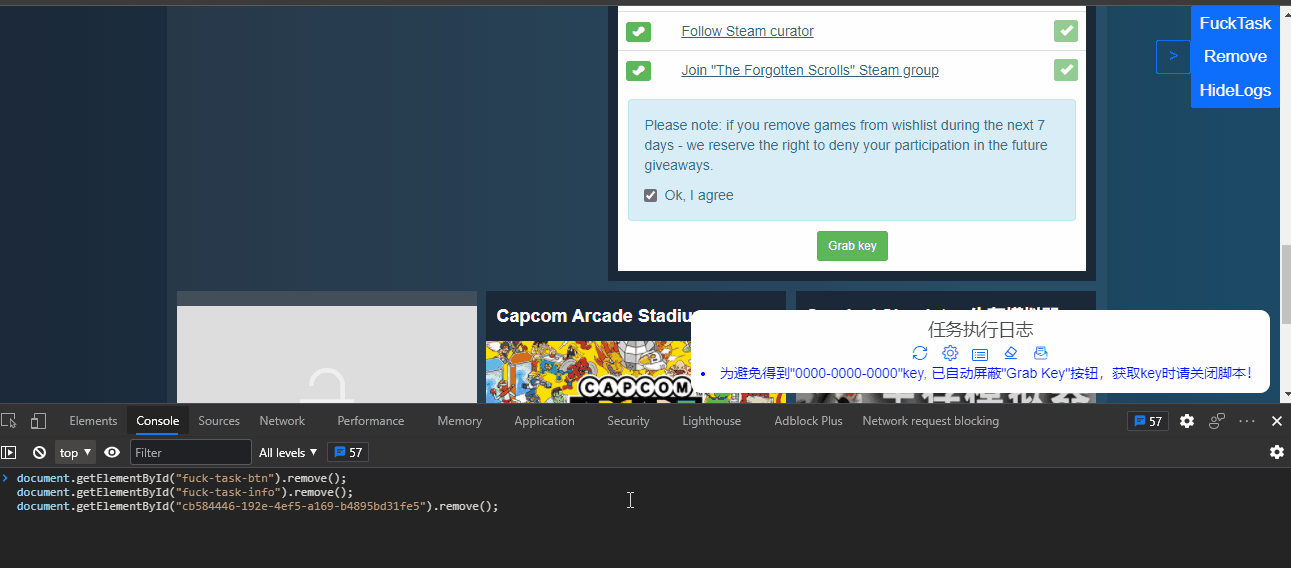This screenshot has height=568, width=1291.
Task: Show the console sidebar
Action: [x=9, y=452]
